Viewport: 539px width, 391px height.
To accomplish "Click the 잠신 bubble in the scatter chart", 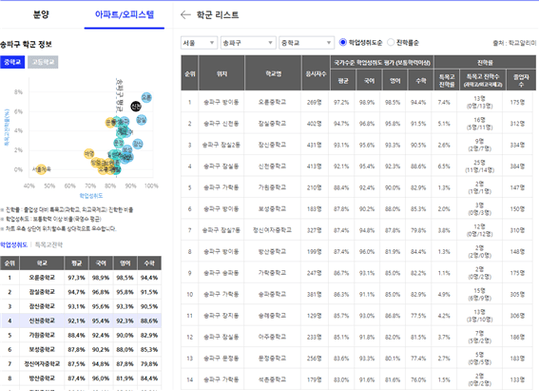I will coord(138,144).
